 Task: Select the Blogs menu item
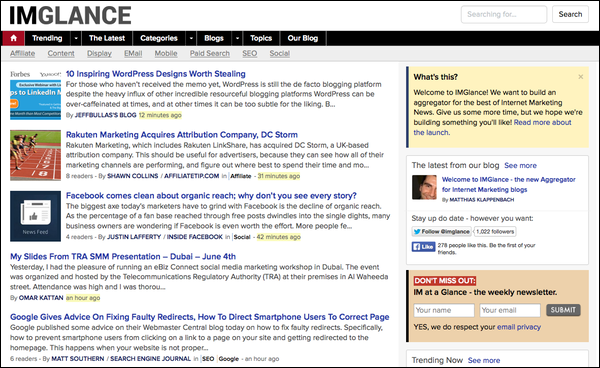tap(214, 38)
